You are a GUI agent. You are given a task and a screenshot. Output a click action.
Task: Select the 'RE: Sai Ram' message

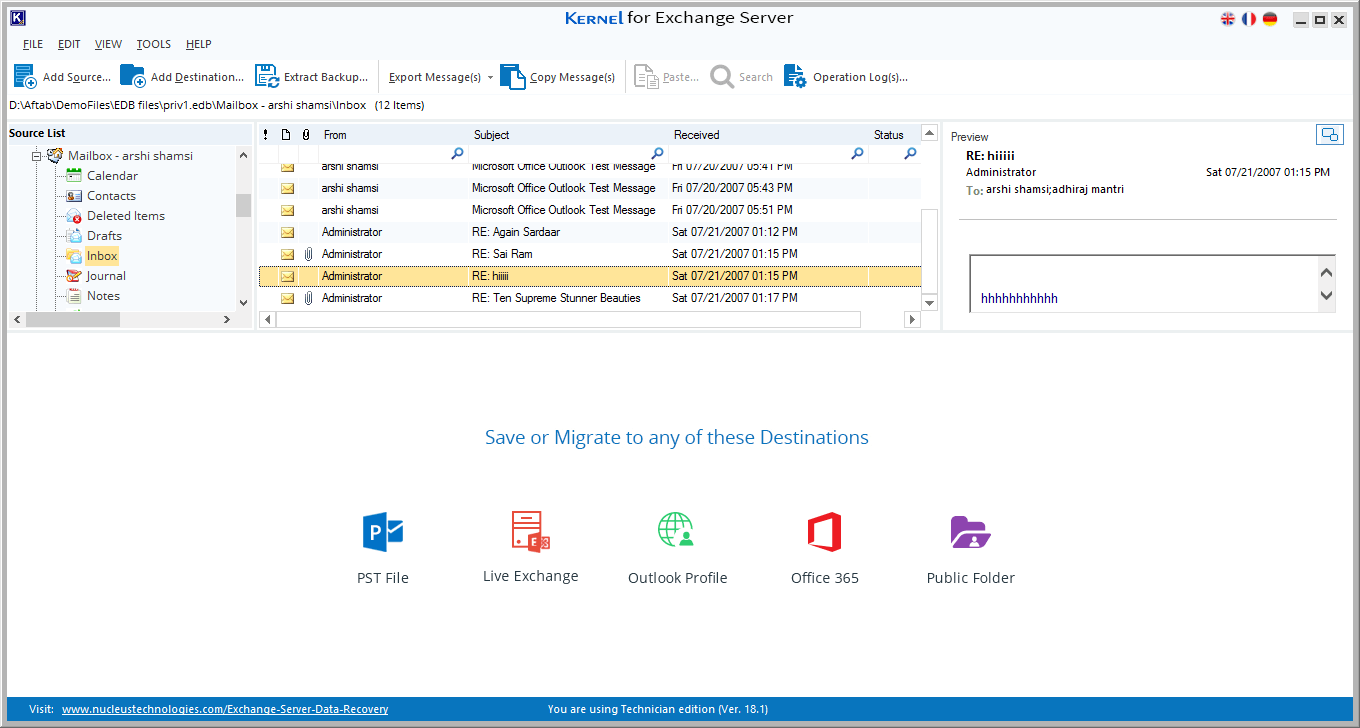click(590, 254)
